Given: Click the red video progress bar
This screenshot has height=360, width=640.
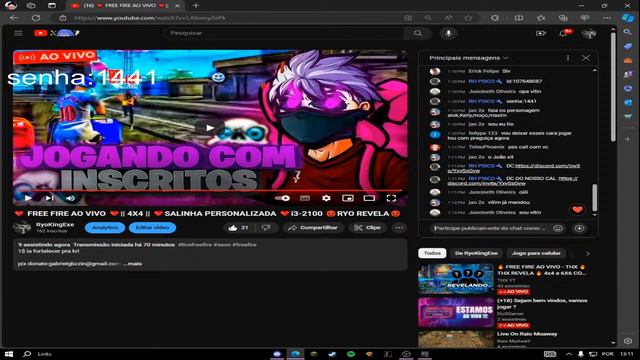Looking at the screenshot, I should click(207, 191).
